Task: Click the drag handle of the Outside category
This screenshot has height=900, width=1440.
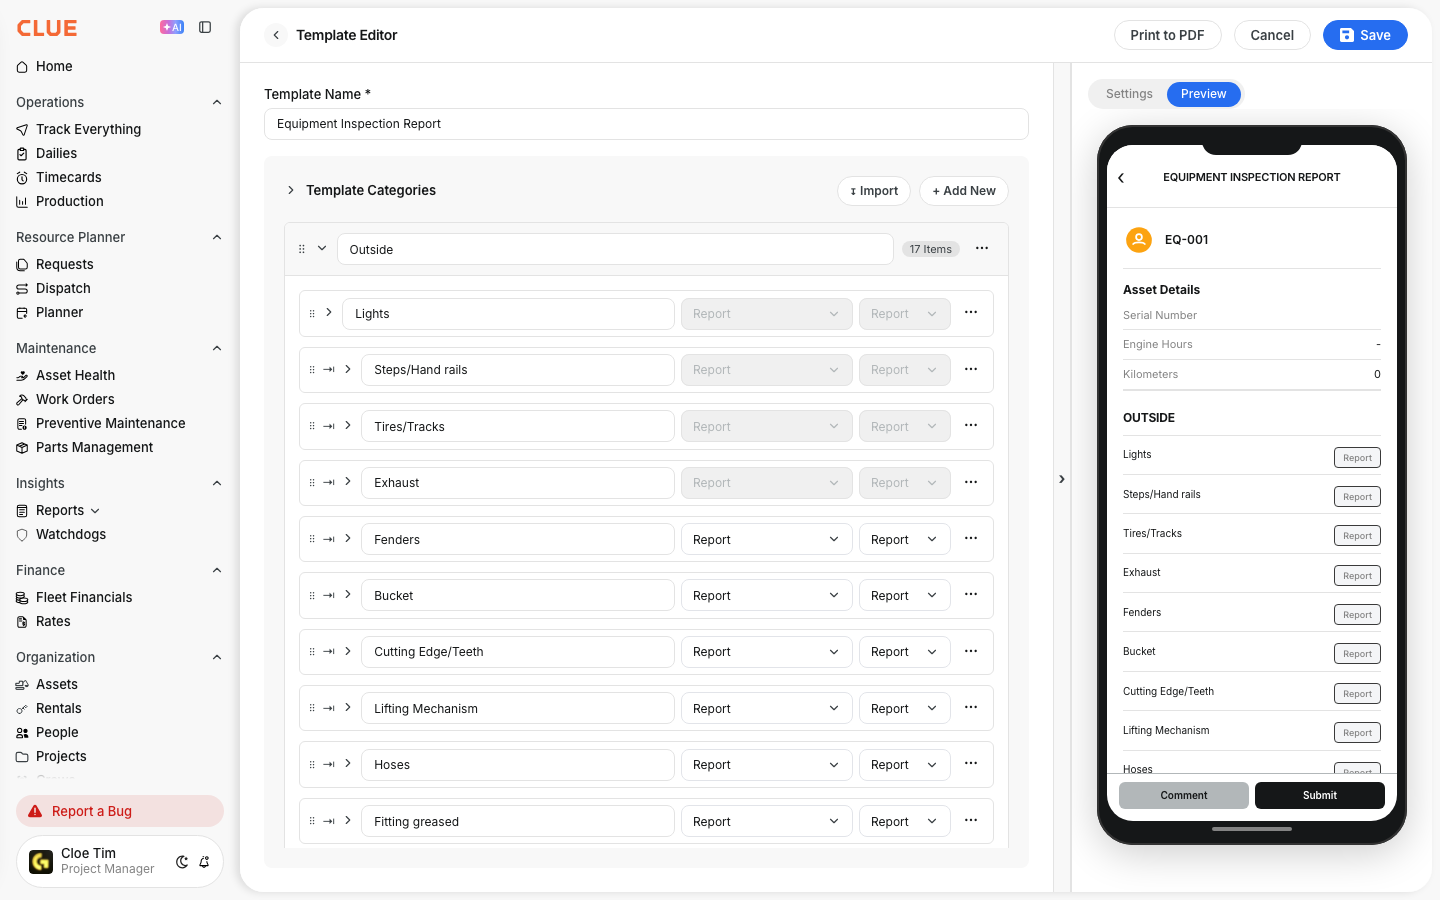Action: click(302, 249)
